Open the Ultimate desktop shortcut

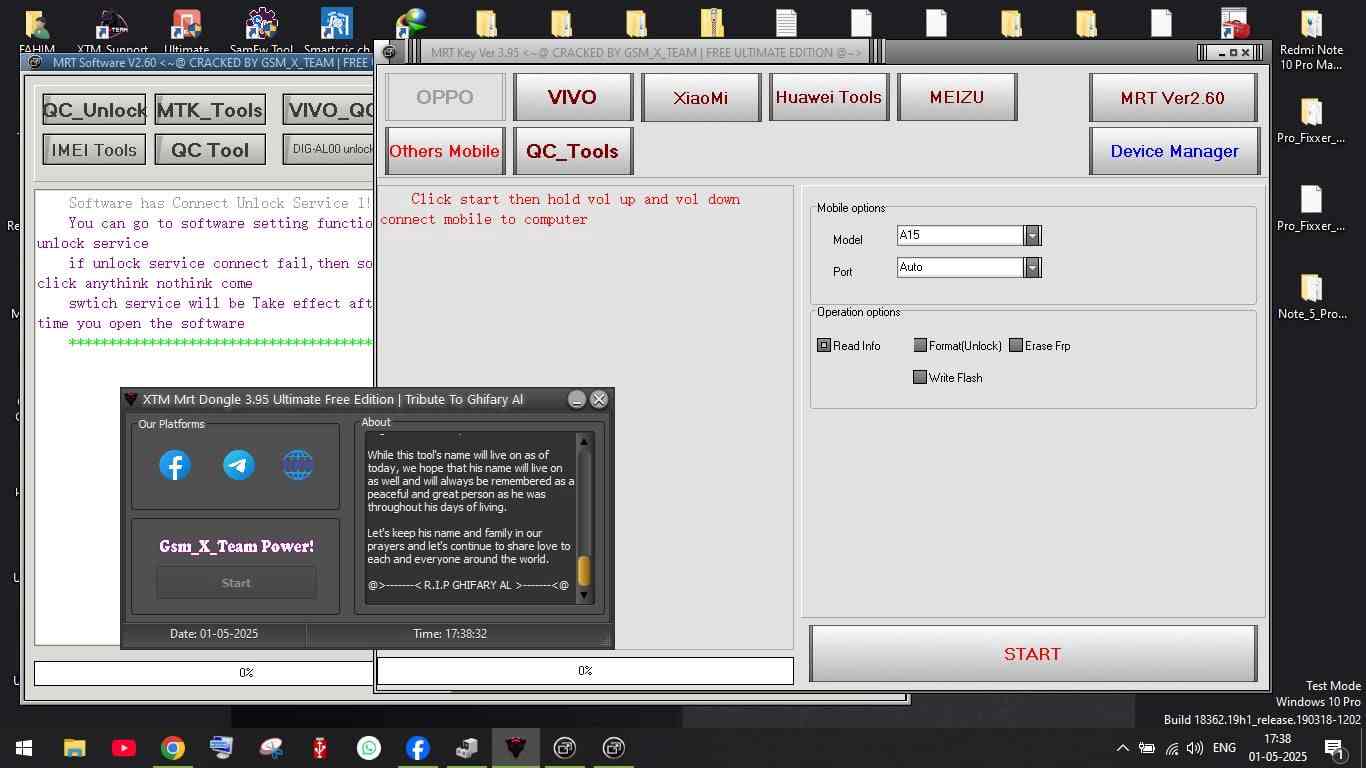coord(187,30)
